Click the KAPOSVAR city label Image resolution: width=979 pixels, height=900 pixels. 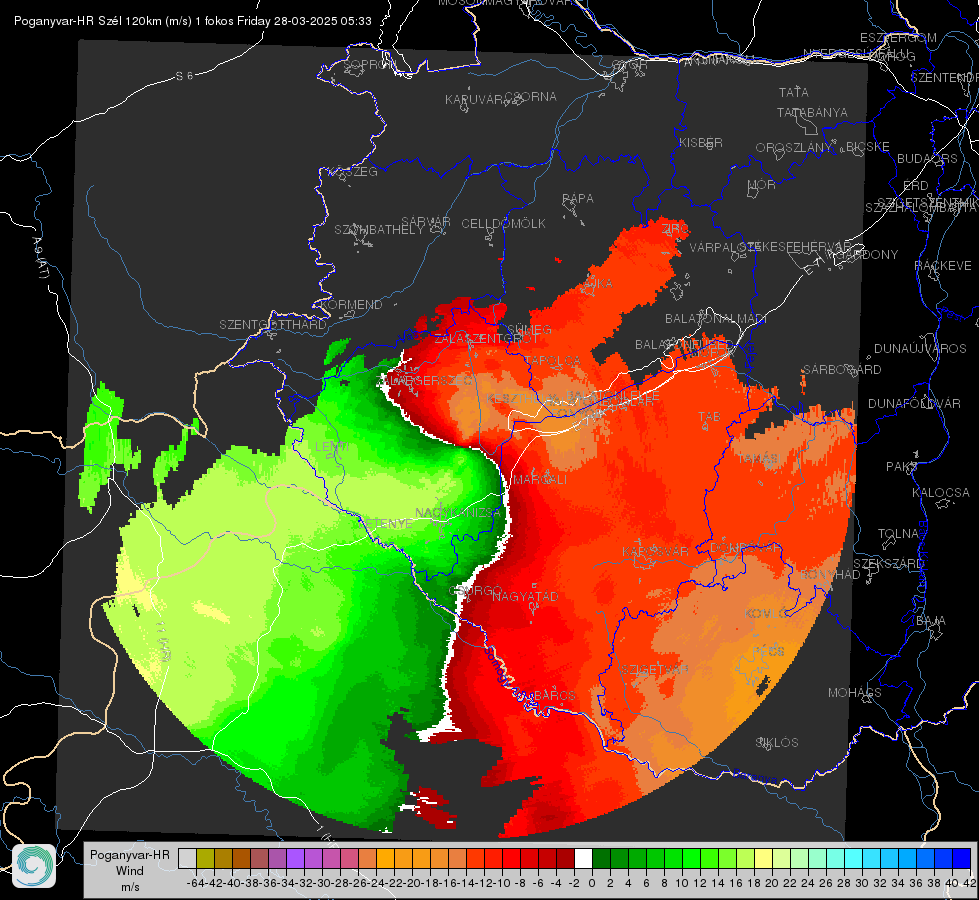click(x=655, y=551)
